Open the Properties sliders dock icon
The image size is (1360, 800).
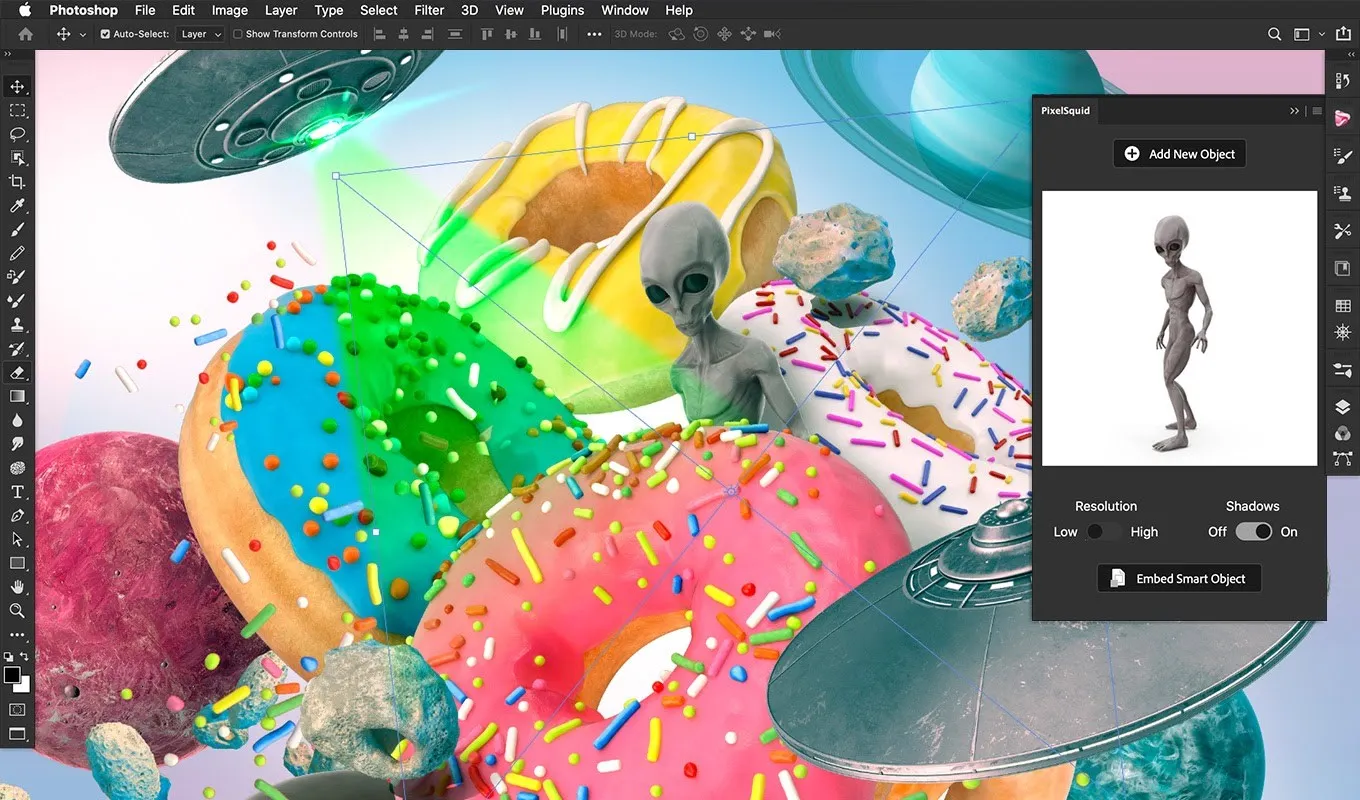(1342, 370)
